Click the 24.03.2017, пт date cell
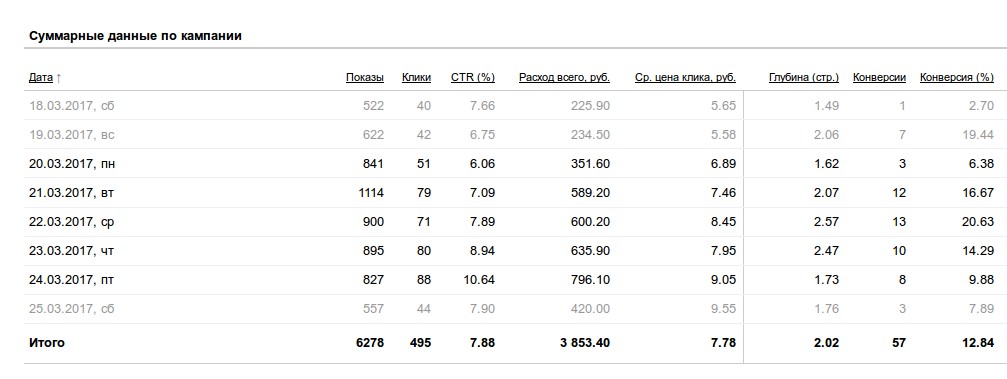The image size is (1007, 379). [71, 280]
